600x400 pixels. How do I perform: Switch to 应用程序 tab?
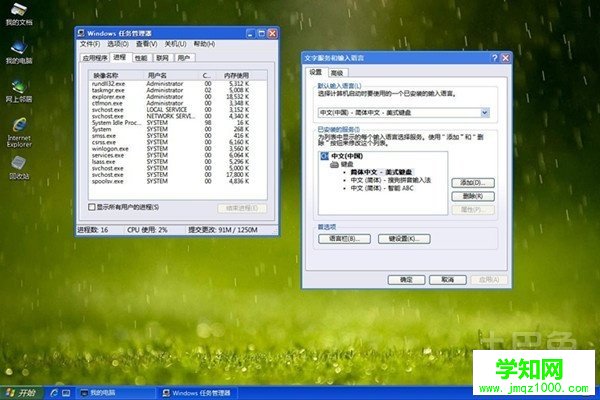pyautogui.click(x=95, y=58)
